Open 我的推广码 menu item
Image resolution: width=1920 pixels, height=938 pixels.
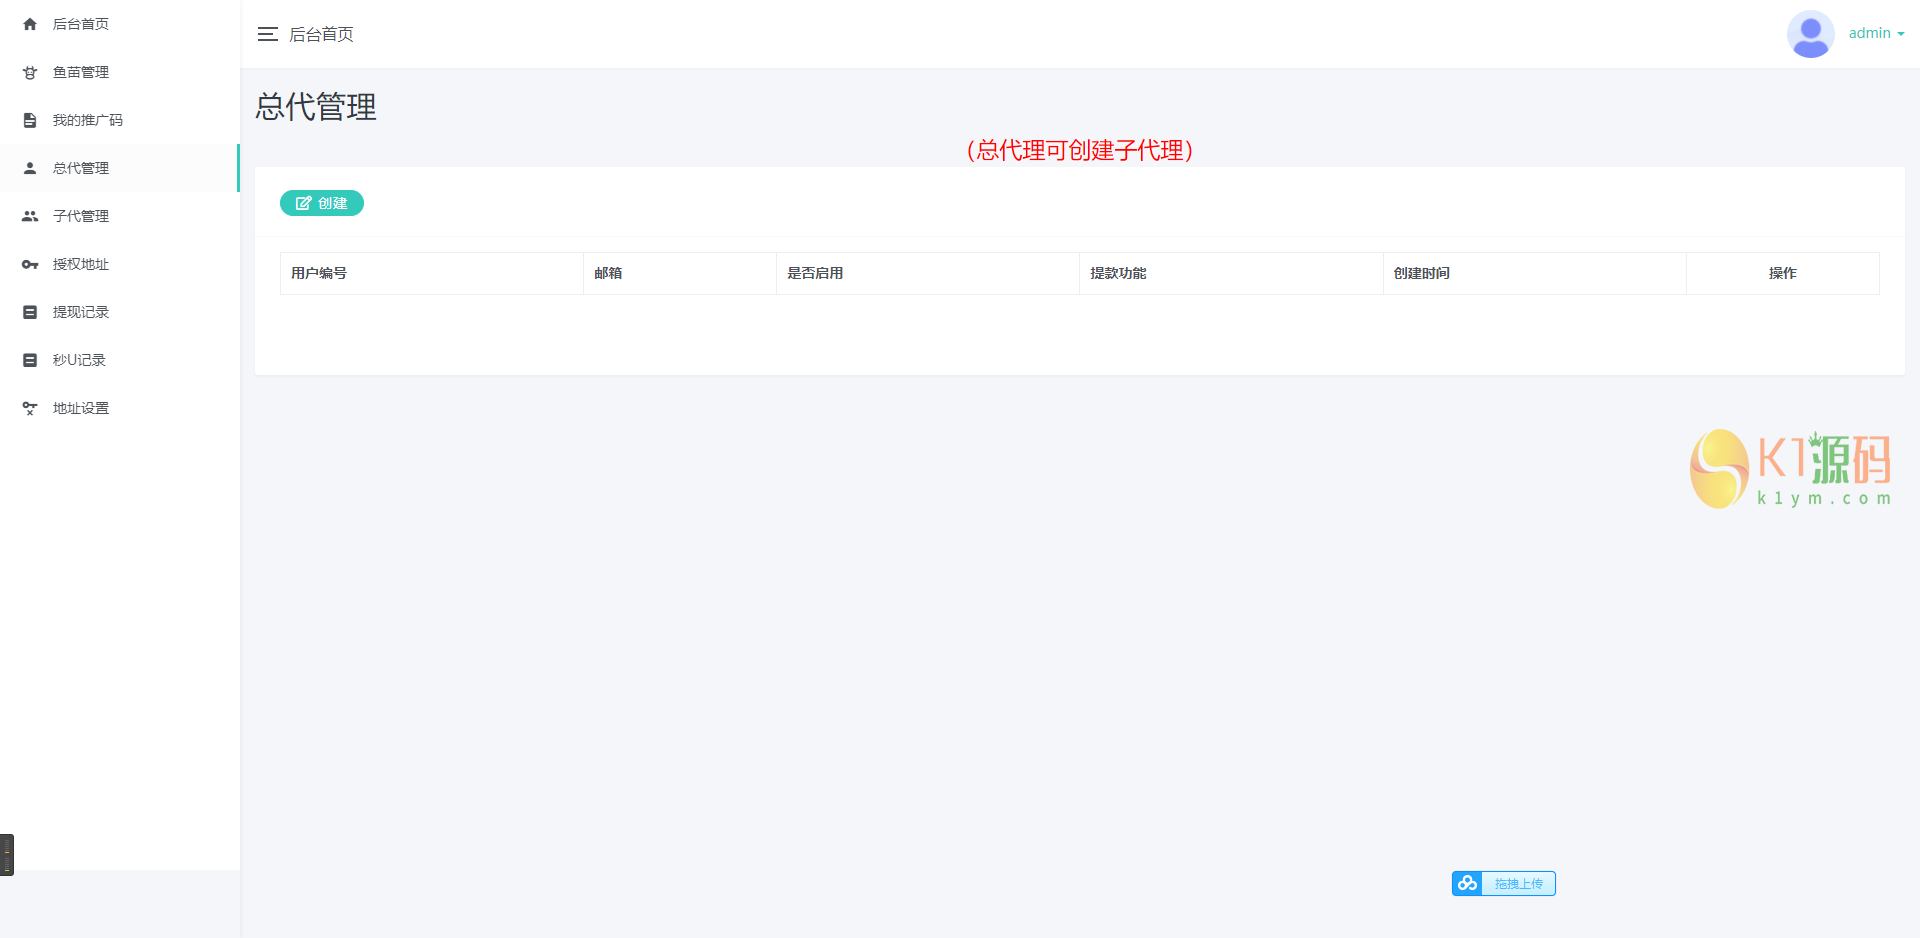point(120,120)
